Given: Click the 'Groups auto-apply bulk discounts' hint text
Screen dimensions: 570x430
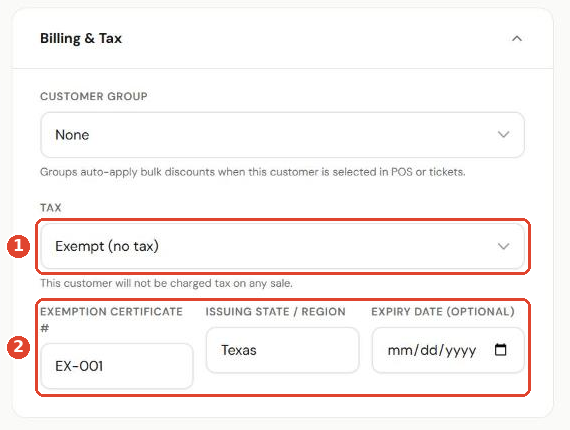Looking at the screenshot, I should coord(253,172).
